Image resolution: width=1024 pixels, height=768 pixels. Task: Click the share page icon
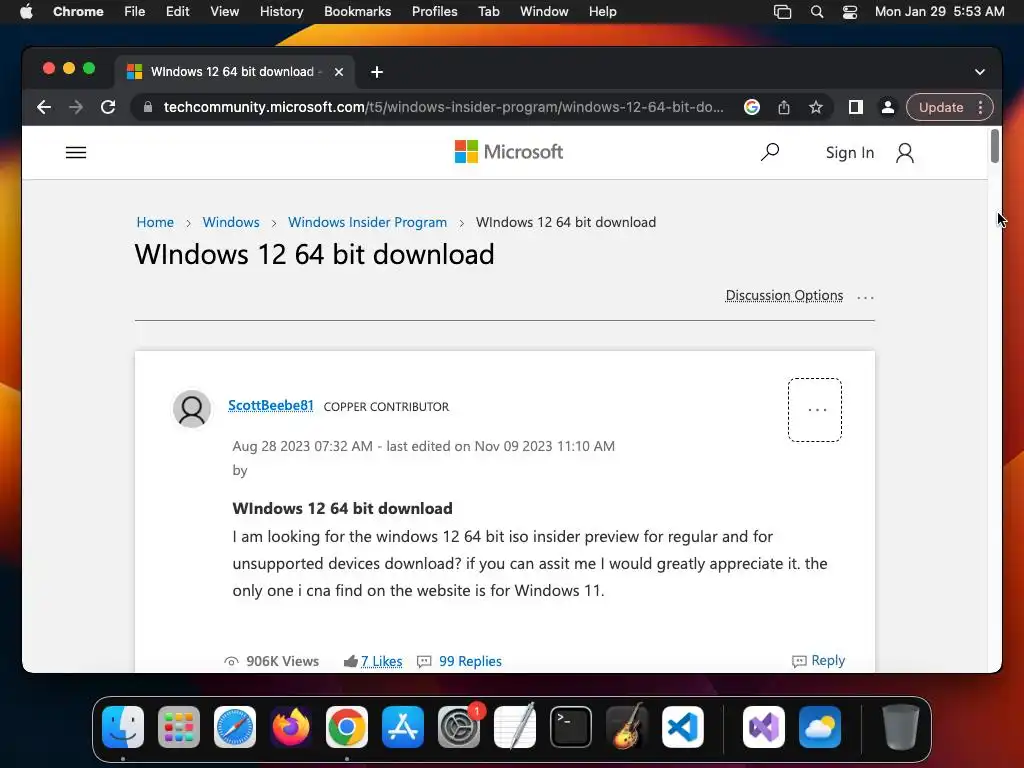[784, 107]
